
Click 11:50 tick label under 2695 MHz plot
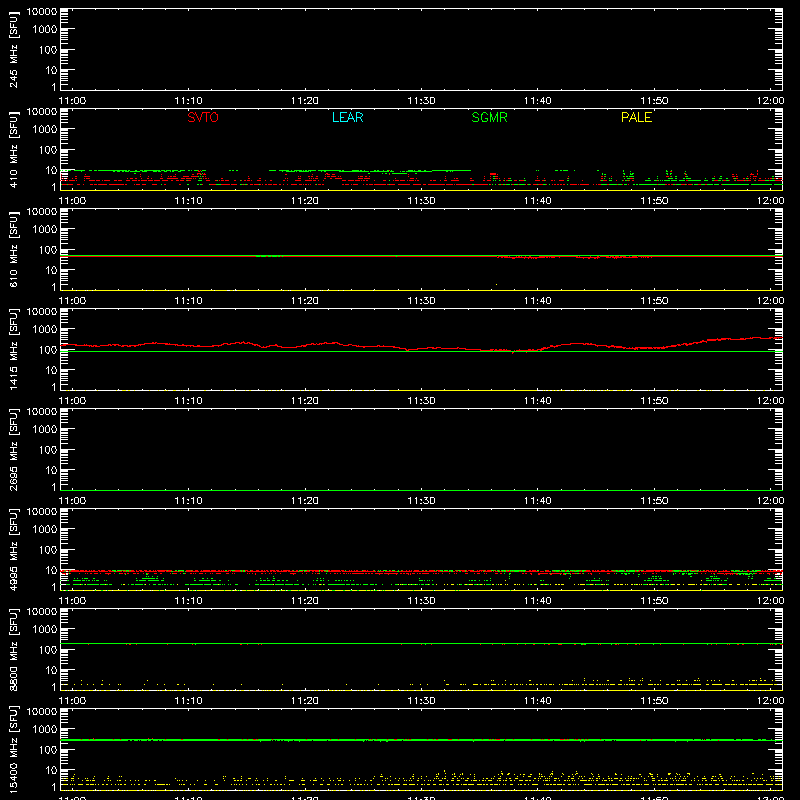coord(654,501)
